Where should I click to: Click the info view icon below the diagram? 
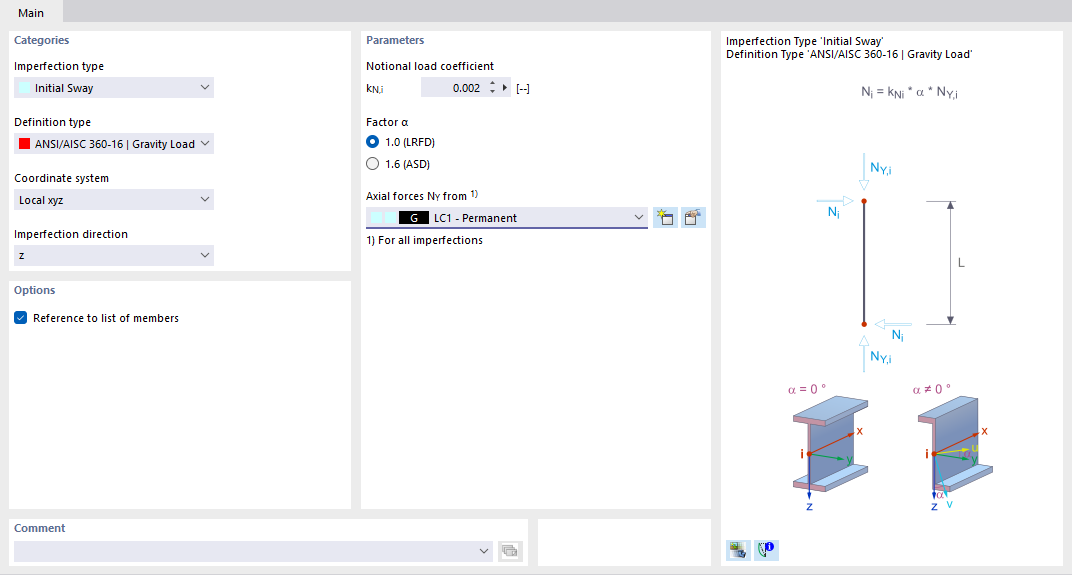(x=766, y=550)
